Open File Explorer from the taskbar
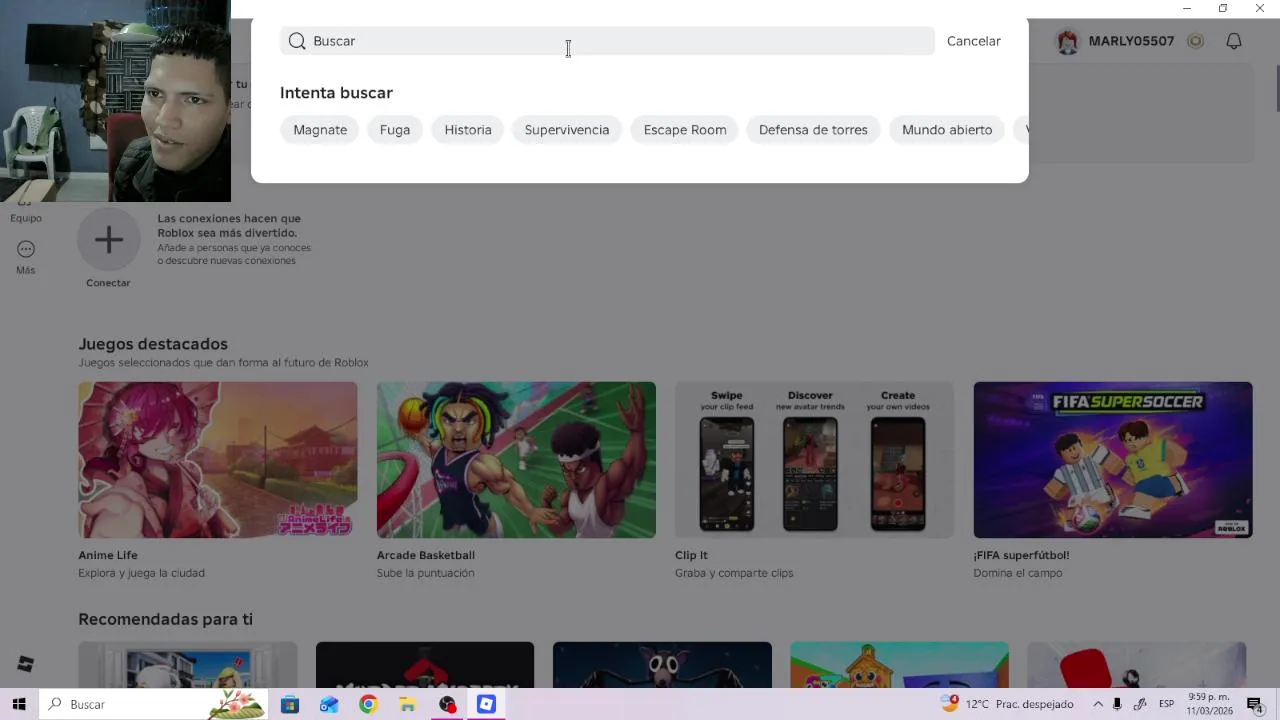The image size is (1280, 720). click(x=407, y=704)
